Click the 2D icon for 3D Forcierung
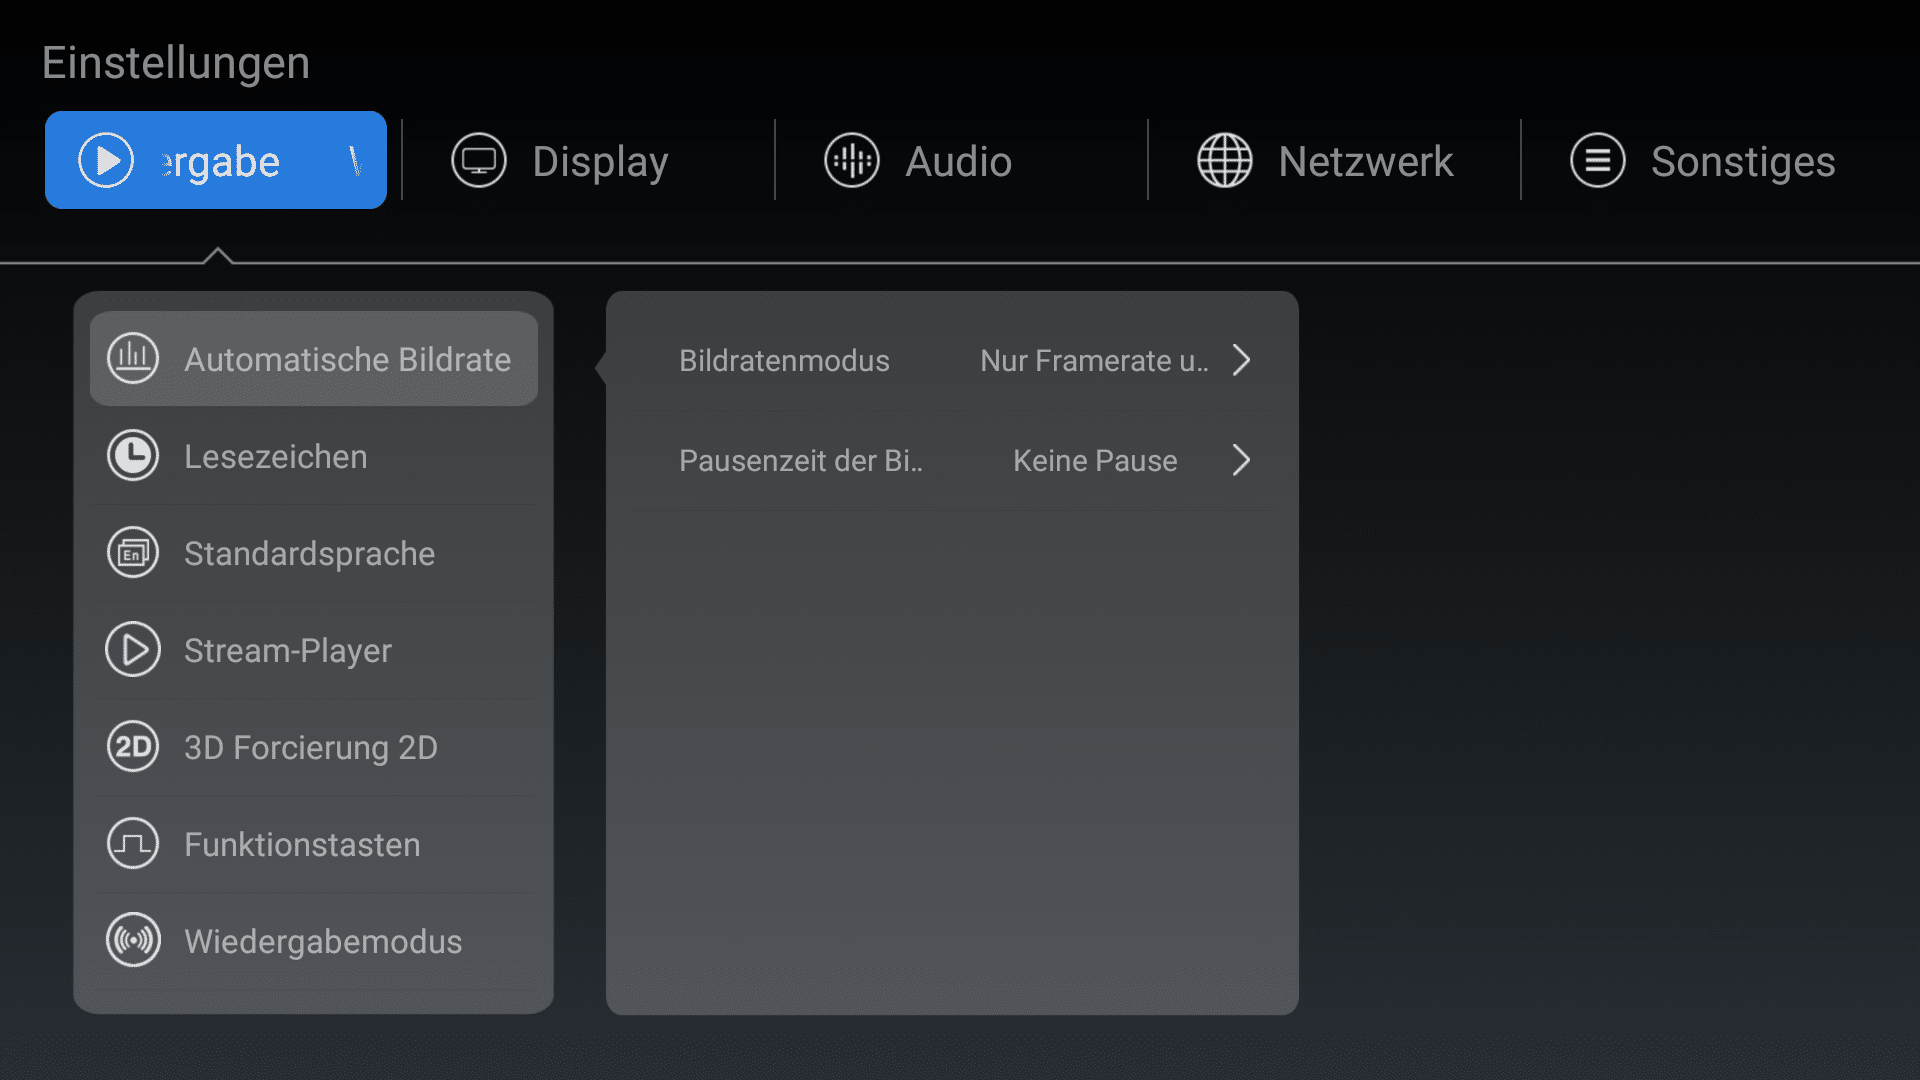Screen dimensions: 1920x1080 pyautogui.click(x=133, y=747)
